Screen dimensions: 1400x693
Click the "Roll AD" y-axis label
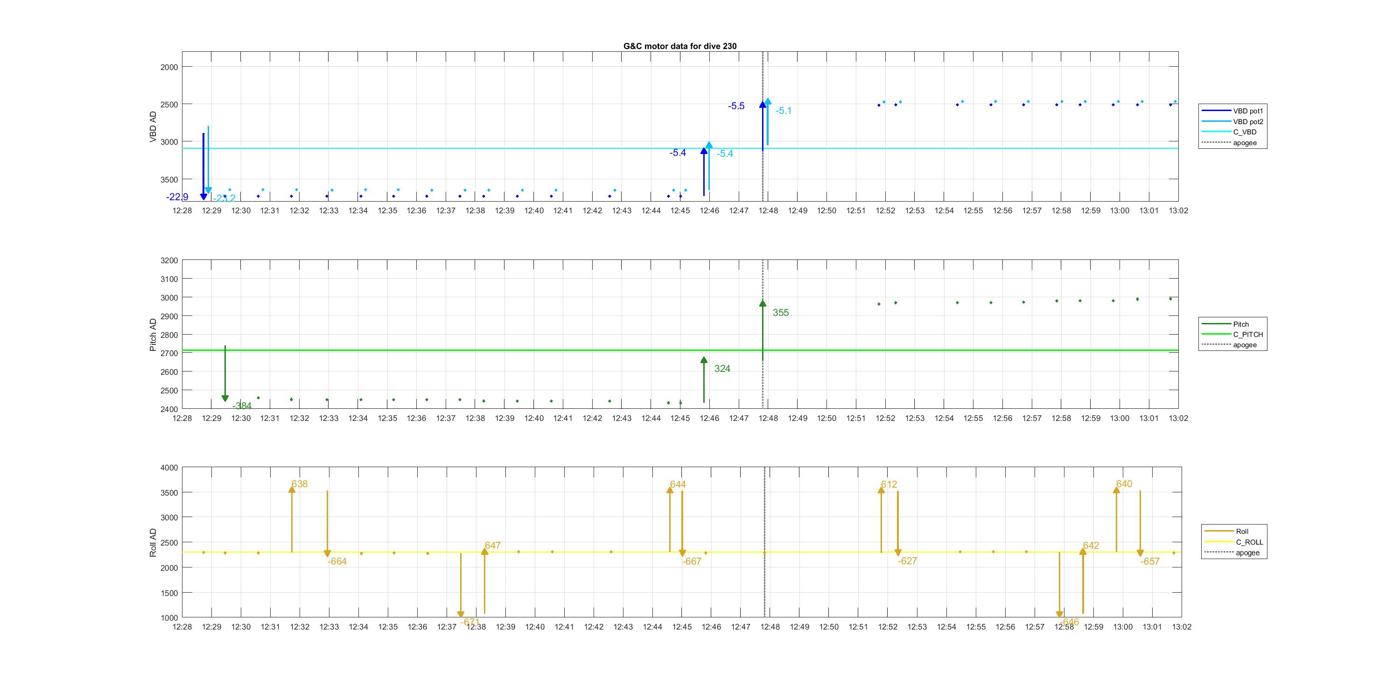point(153,542)
